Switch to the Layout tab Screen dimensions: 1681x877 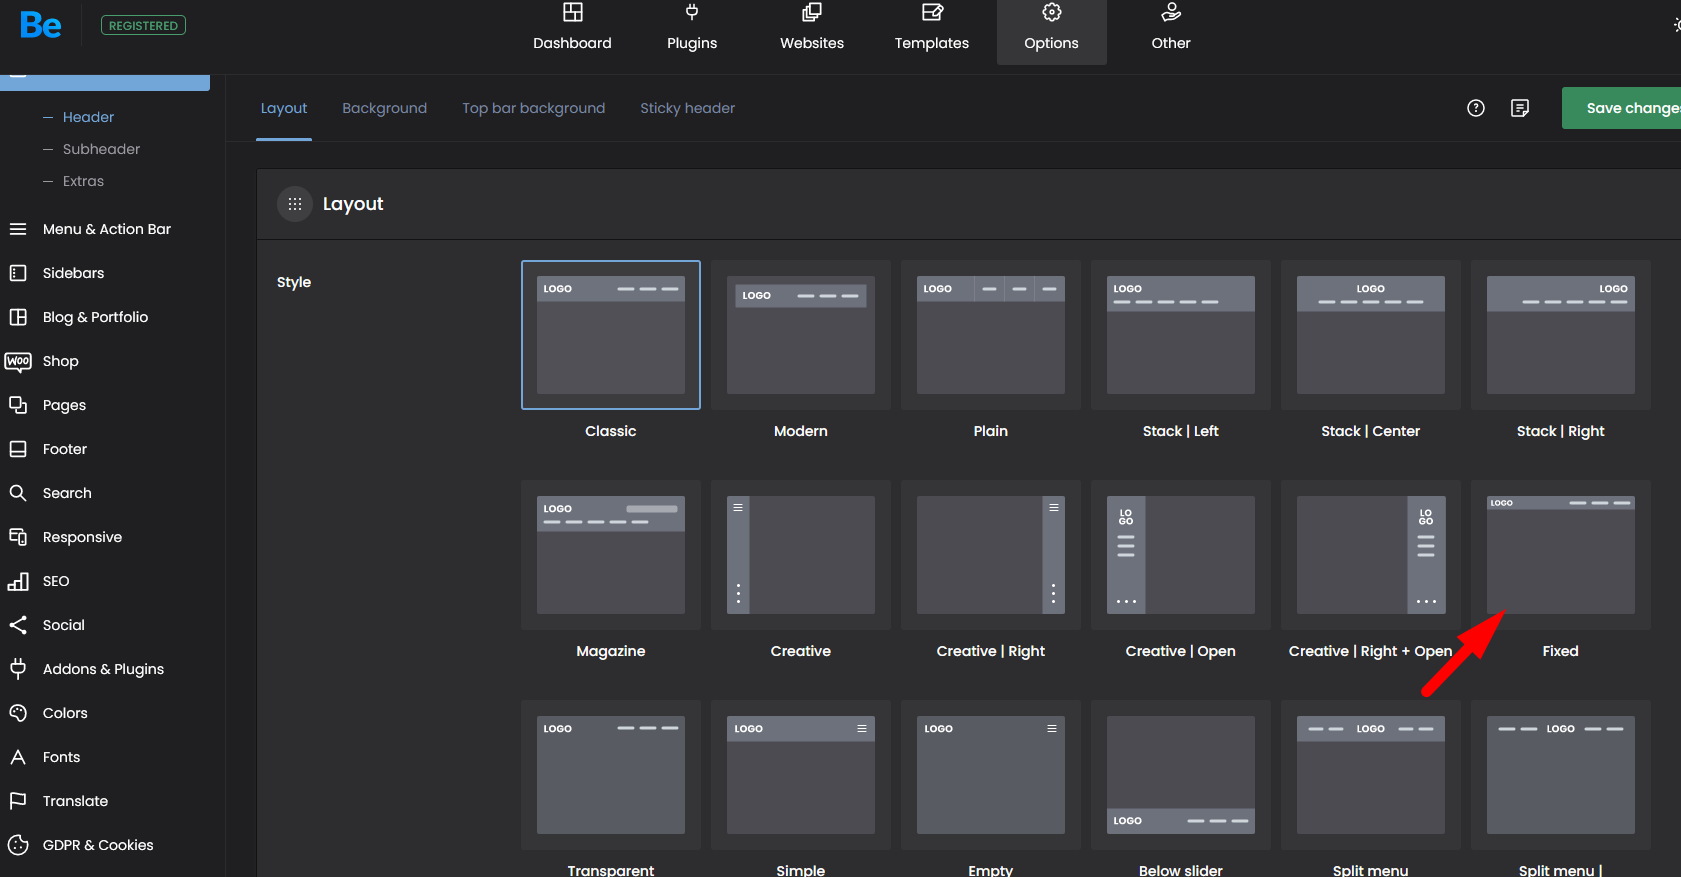click(284, 108)
